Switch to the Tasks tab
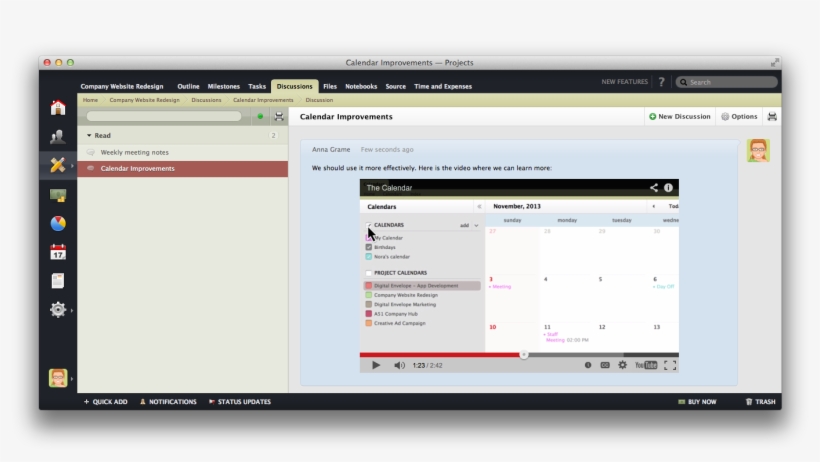The height and width of the screenshot is (462, 820). (257, 86)
